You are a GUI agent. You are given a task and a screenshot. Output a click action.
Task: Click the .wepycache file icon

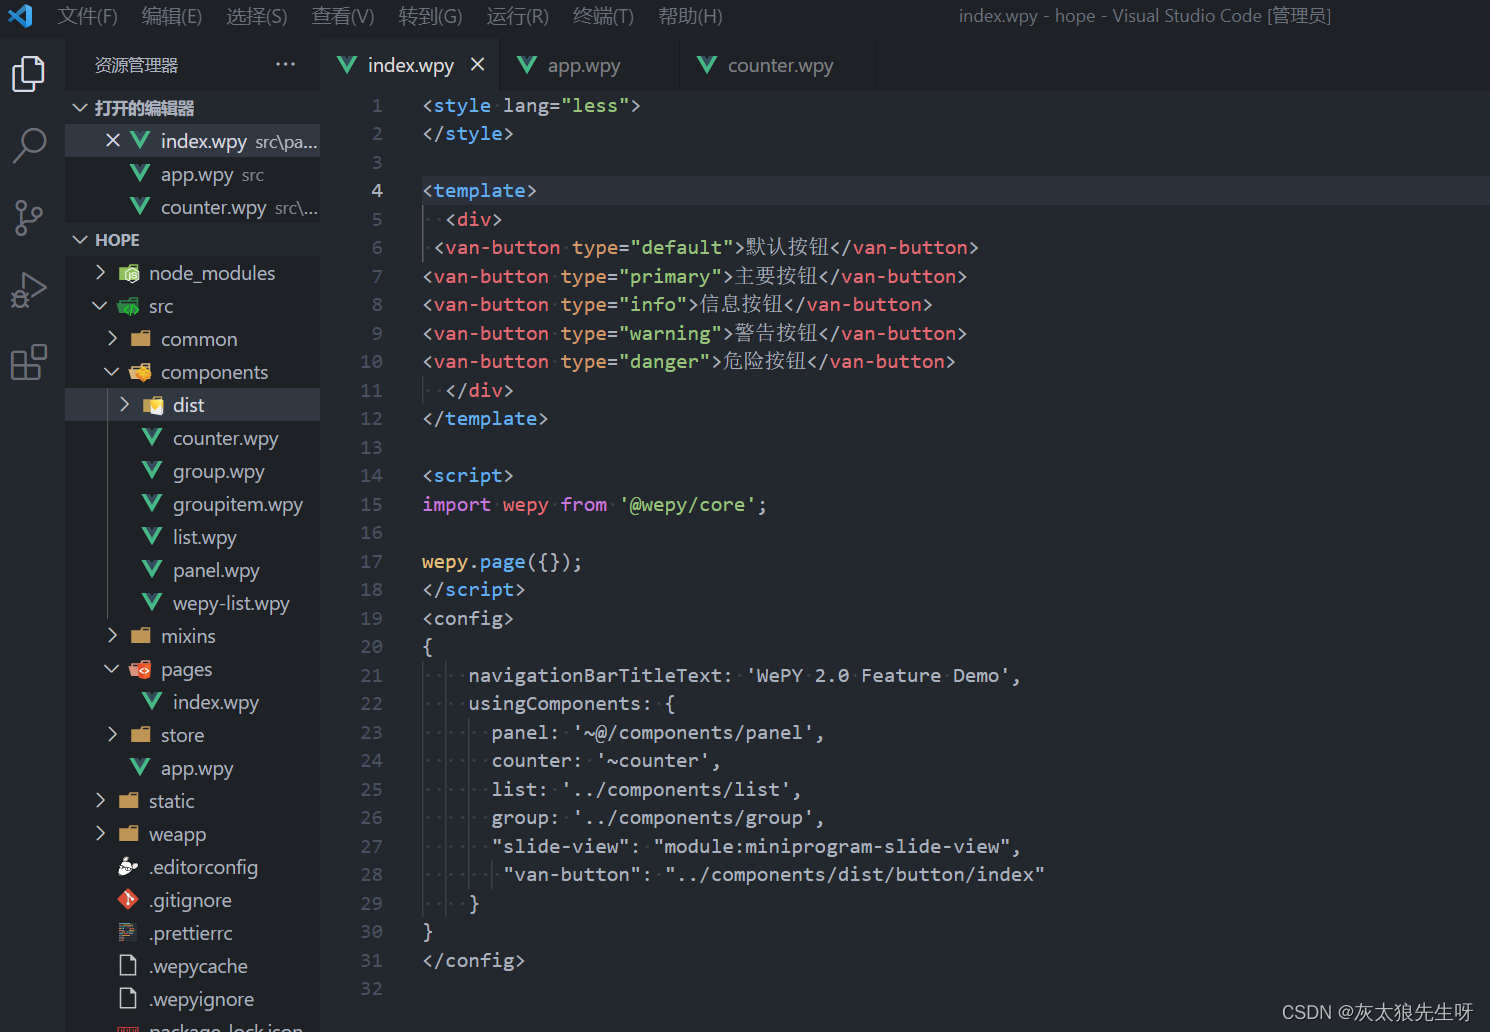128,966
